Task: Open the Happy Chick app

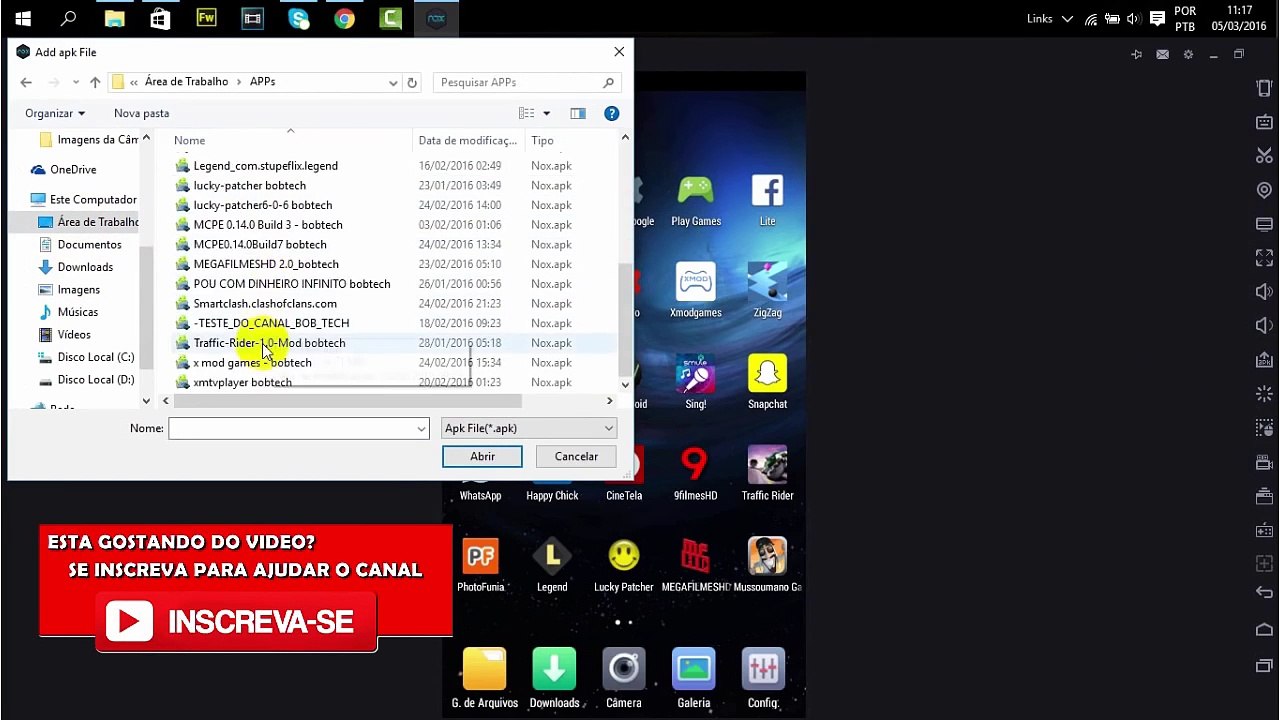Action: pyautogui.click(x=552, y=480)
